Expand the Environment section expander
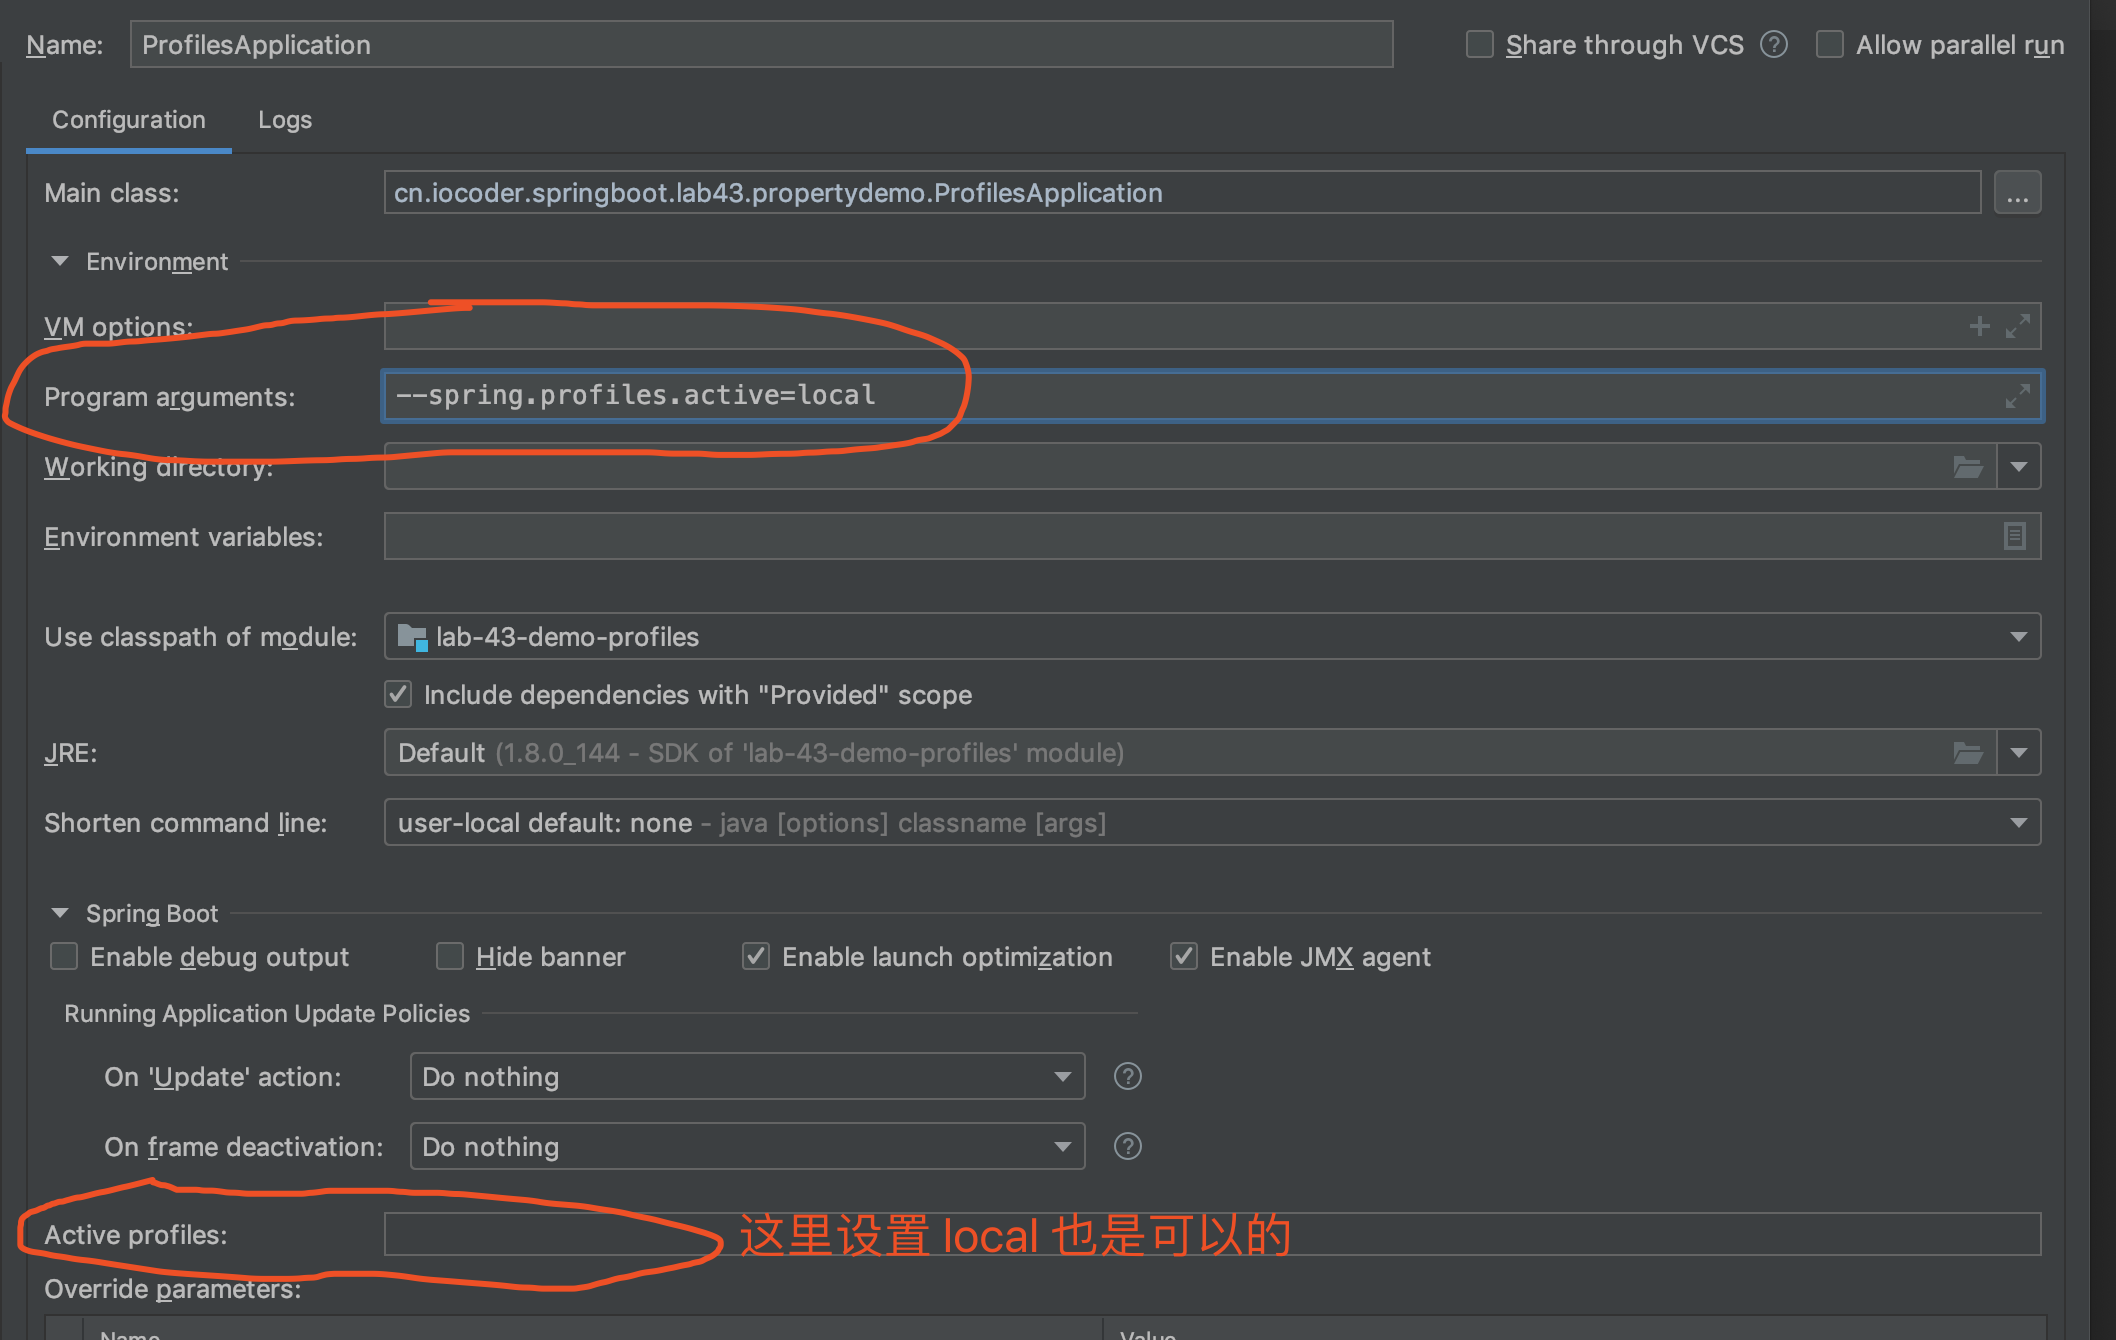The width and height of the screenshot is (2116, 1340). click(x=62, y=261)
